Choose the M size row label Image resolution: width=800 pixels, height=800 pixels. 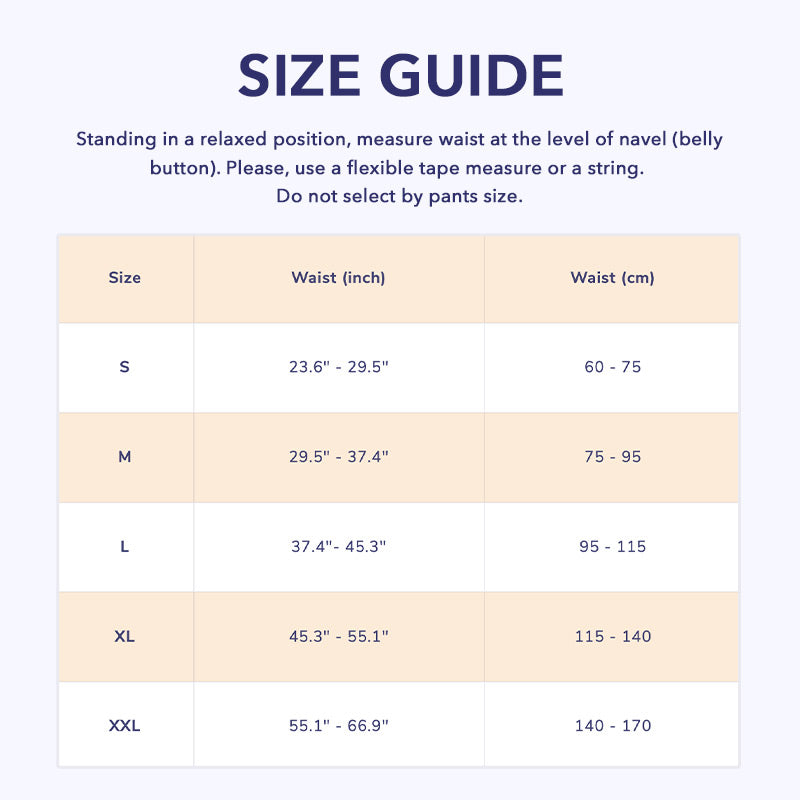click(x=125, y=457)
